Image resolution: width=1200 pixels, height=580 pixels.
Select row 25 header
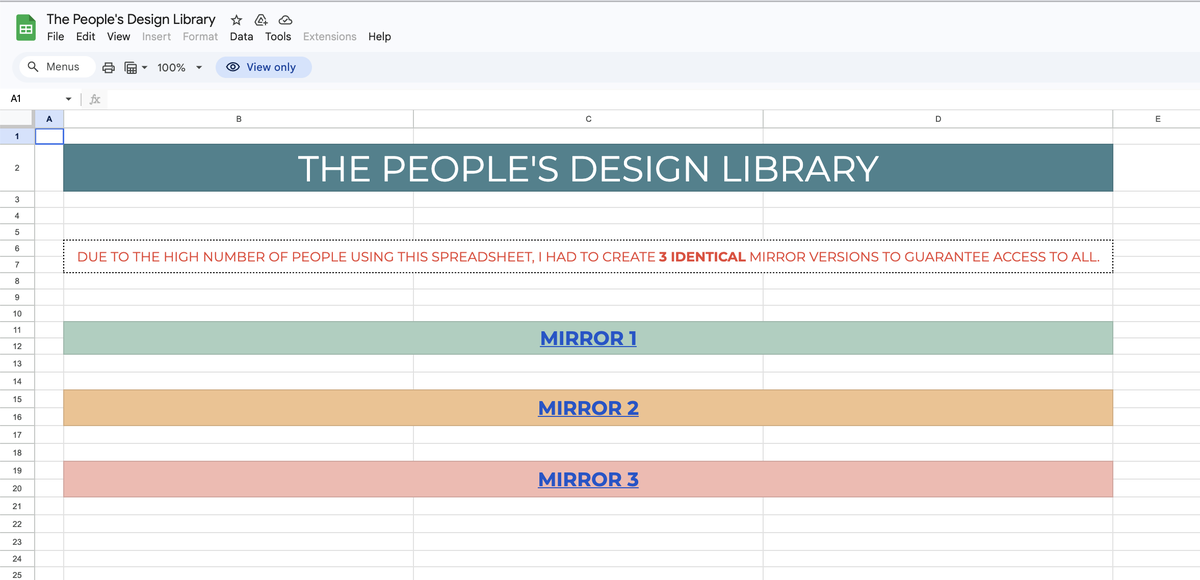(x=17, y=575)
